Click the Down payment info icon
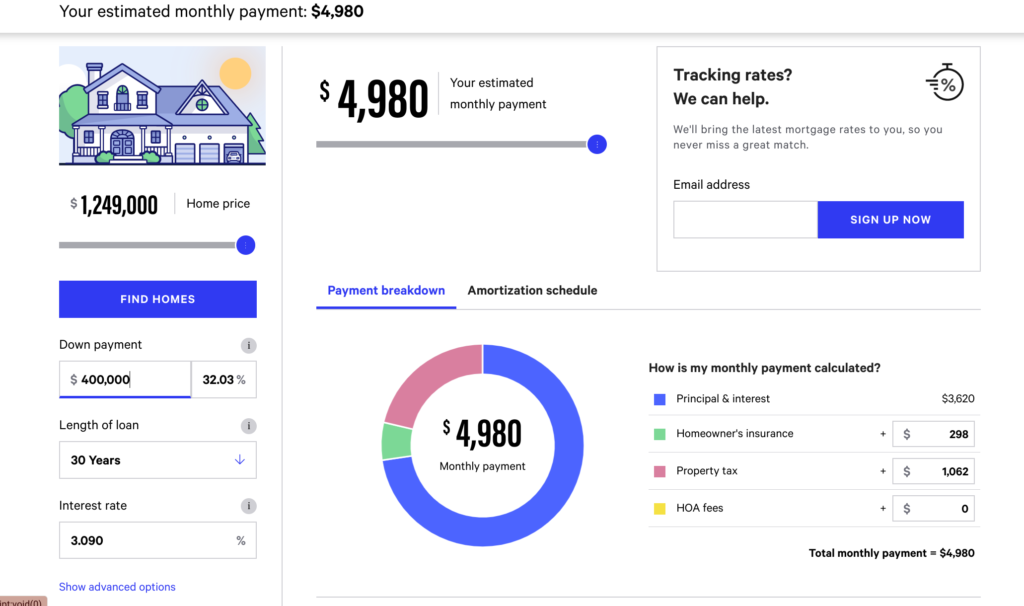Image resolution: width=1024 pixels, height=606 pixels. tap(248, 346)
